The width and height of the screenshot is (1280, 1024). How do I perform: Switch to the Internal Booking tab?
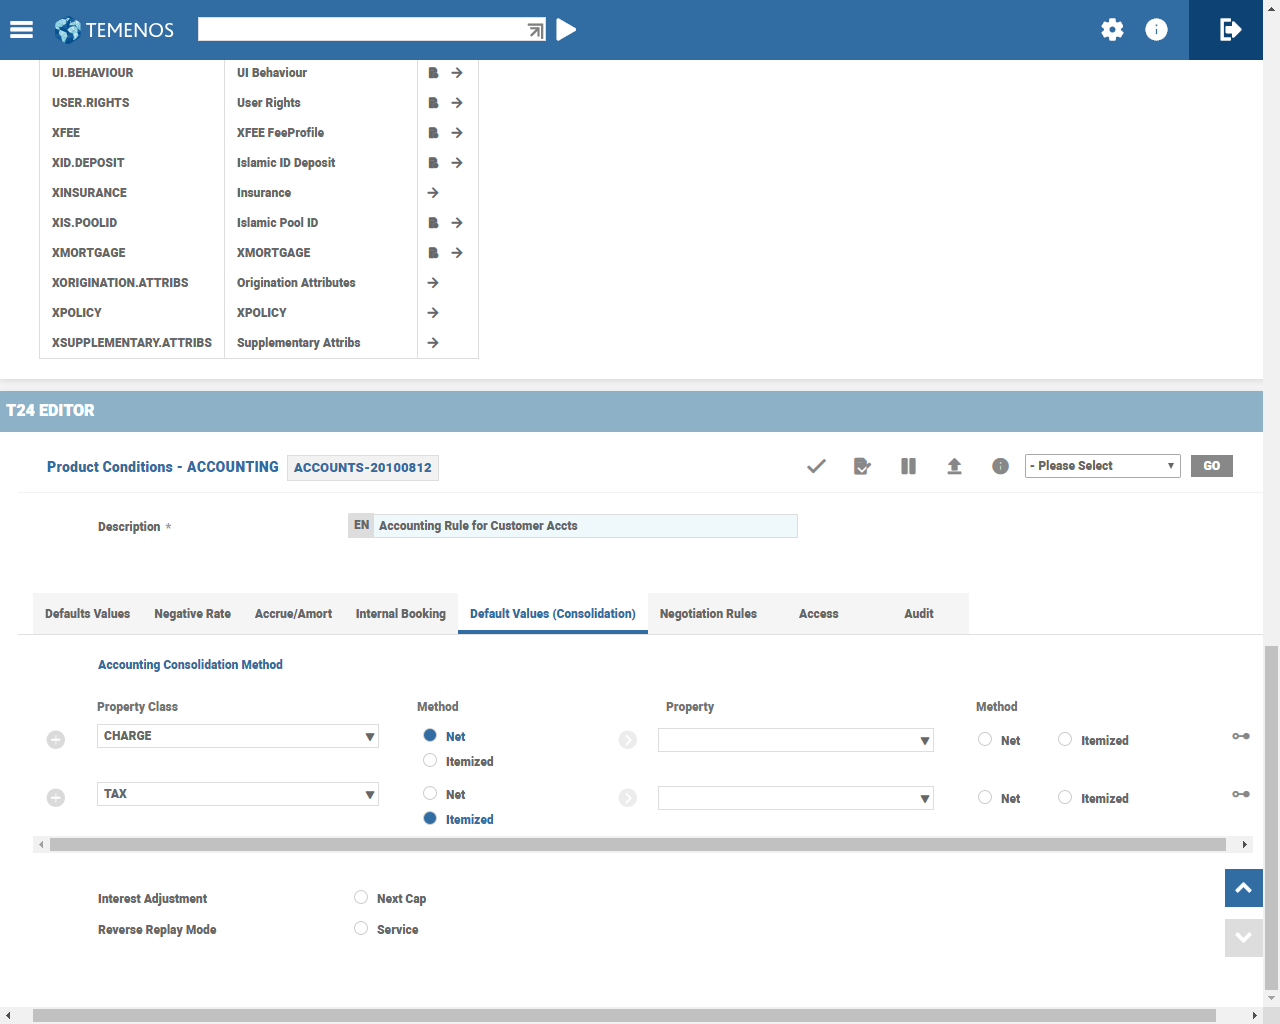point(400,614)
